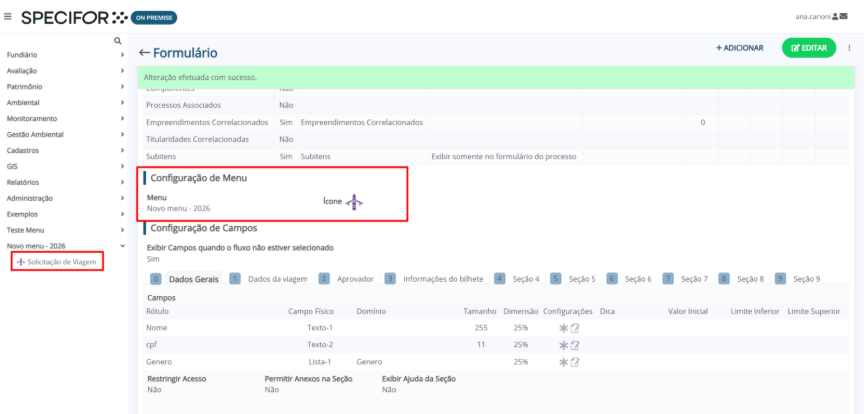Open the ana.carioni user name
864x414 pixels.
[813, 17]
